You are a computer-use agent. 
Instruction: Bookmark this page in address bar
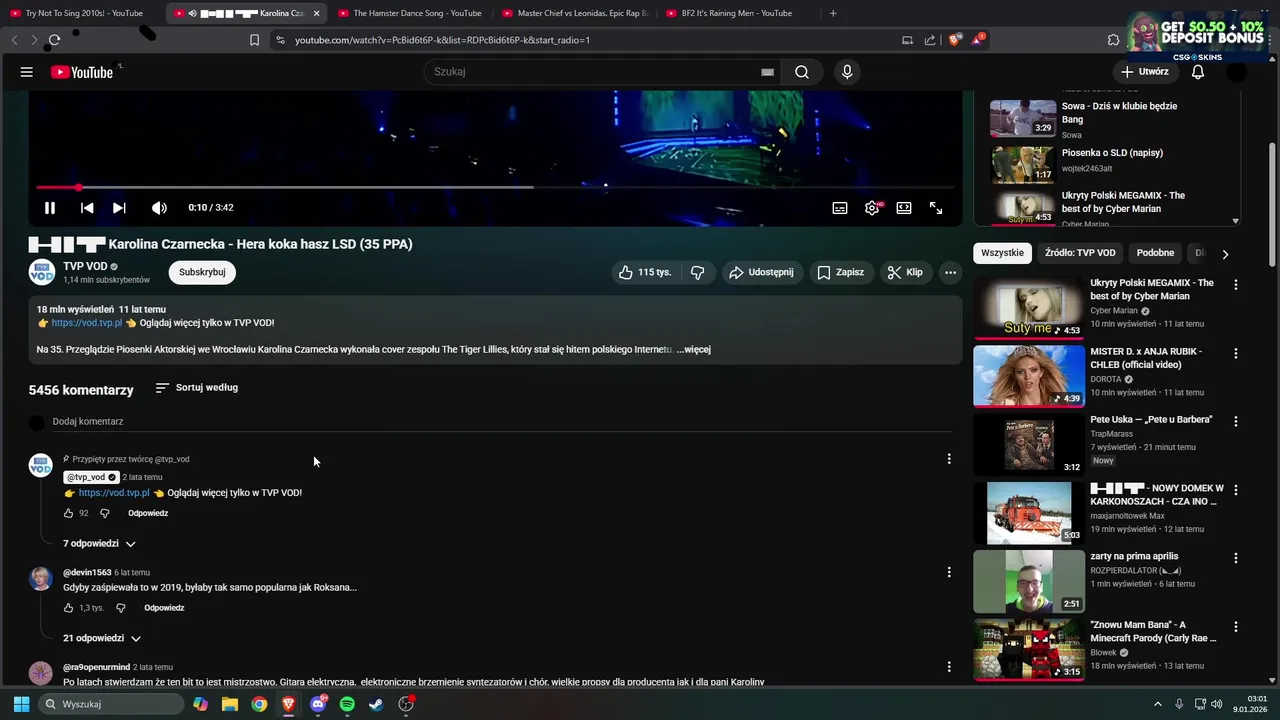[254, 40]
